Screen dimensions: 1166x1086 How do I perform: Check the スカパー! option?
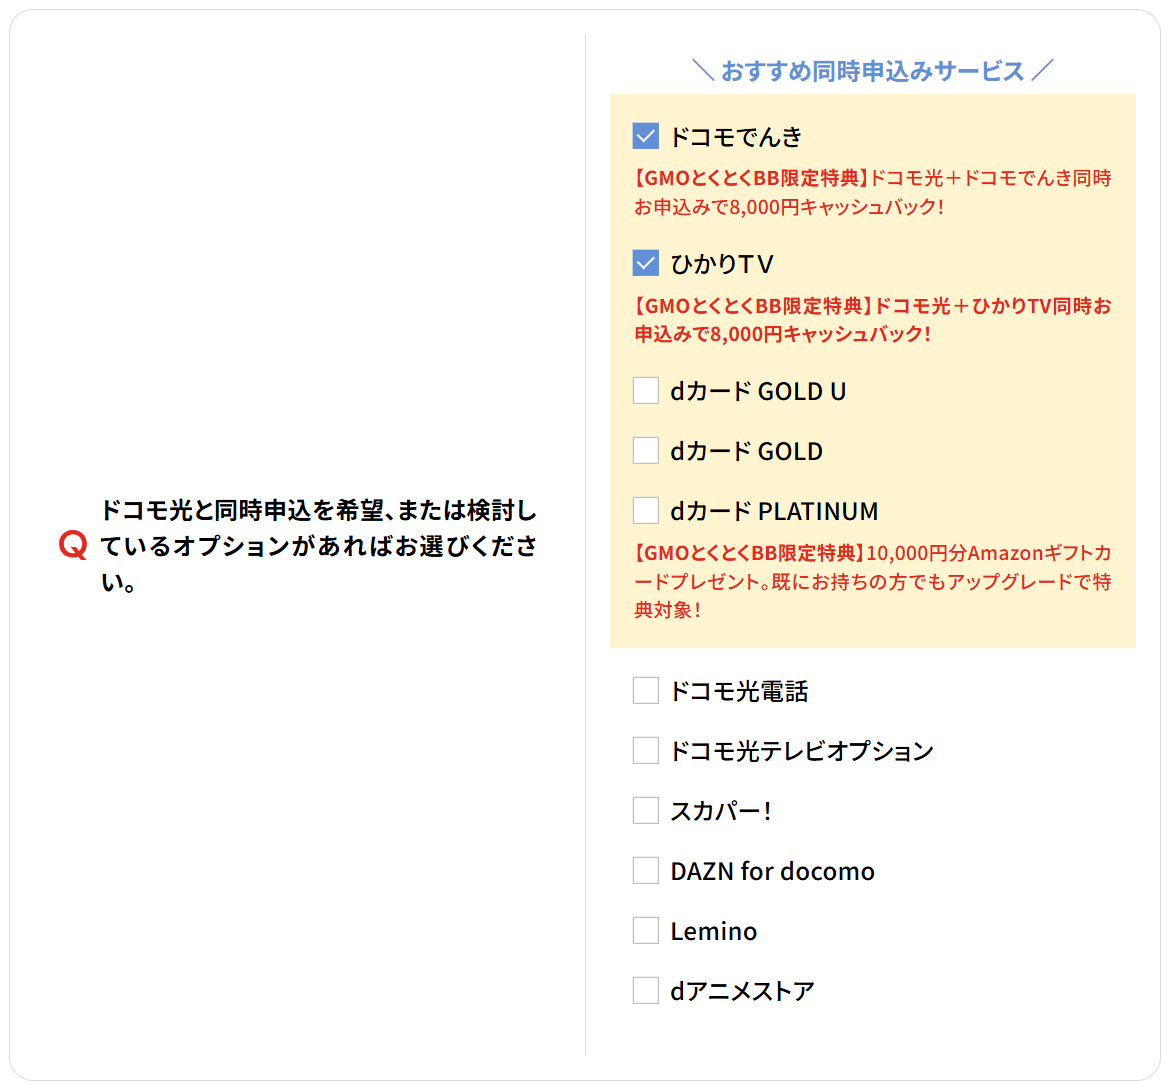click(645, 810)
